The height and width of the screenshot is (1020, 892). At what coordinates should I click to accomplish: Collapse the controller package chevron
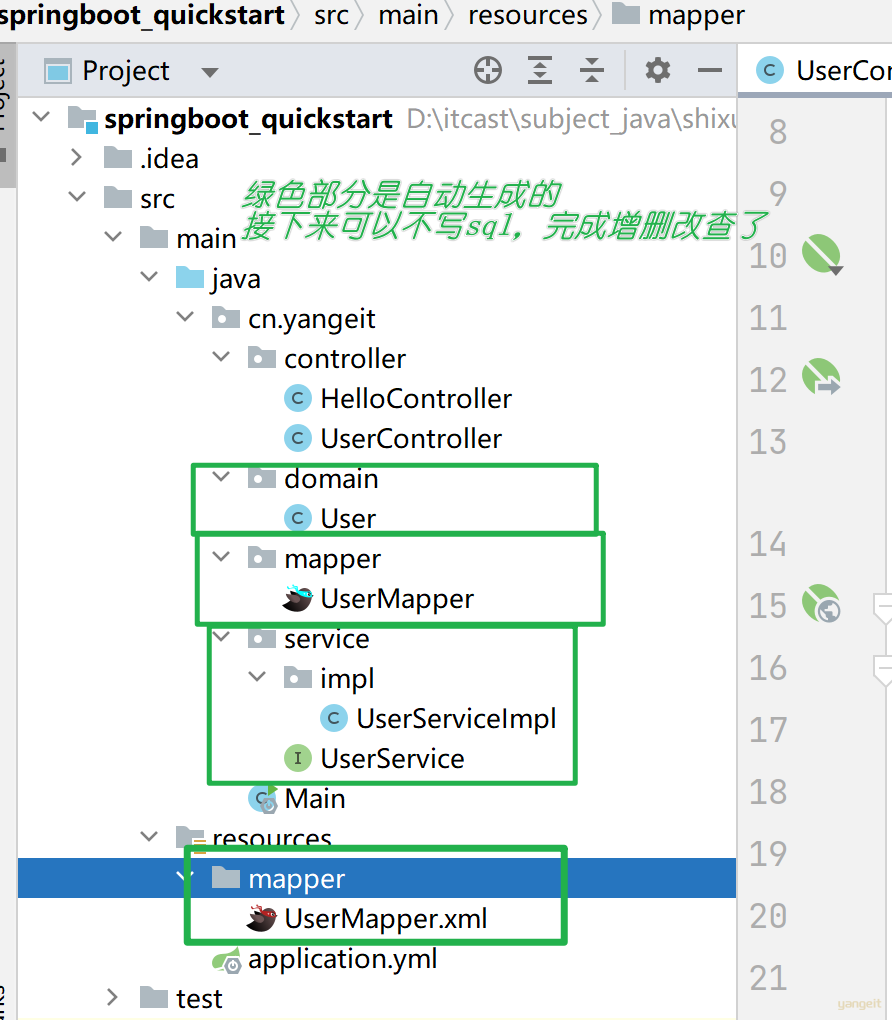[x=222, y=357]
